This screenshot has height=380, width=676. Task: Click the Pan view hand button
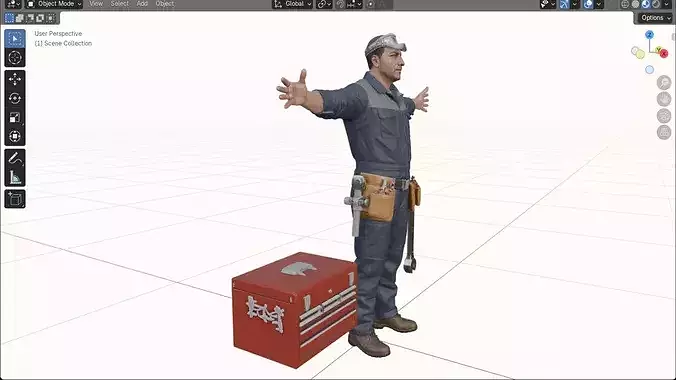click(664, 99)
